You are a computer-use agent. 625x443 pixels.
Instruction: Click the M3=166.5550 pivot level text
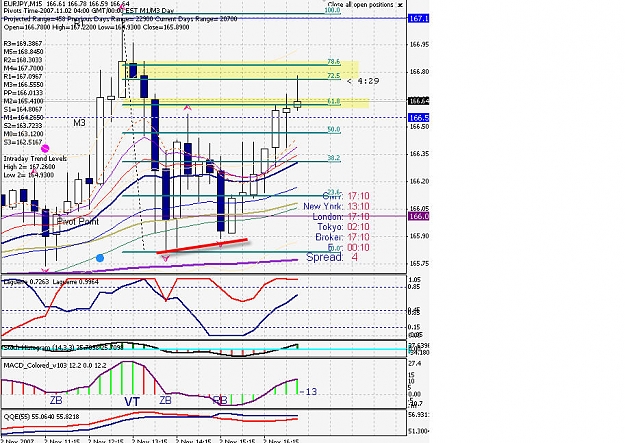(24, 85)
